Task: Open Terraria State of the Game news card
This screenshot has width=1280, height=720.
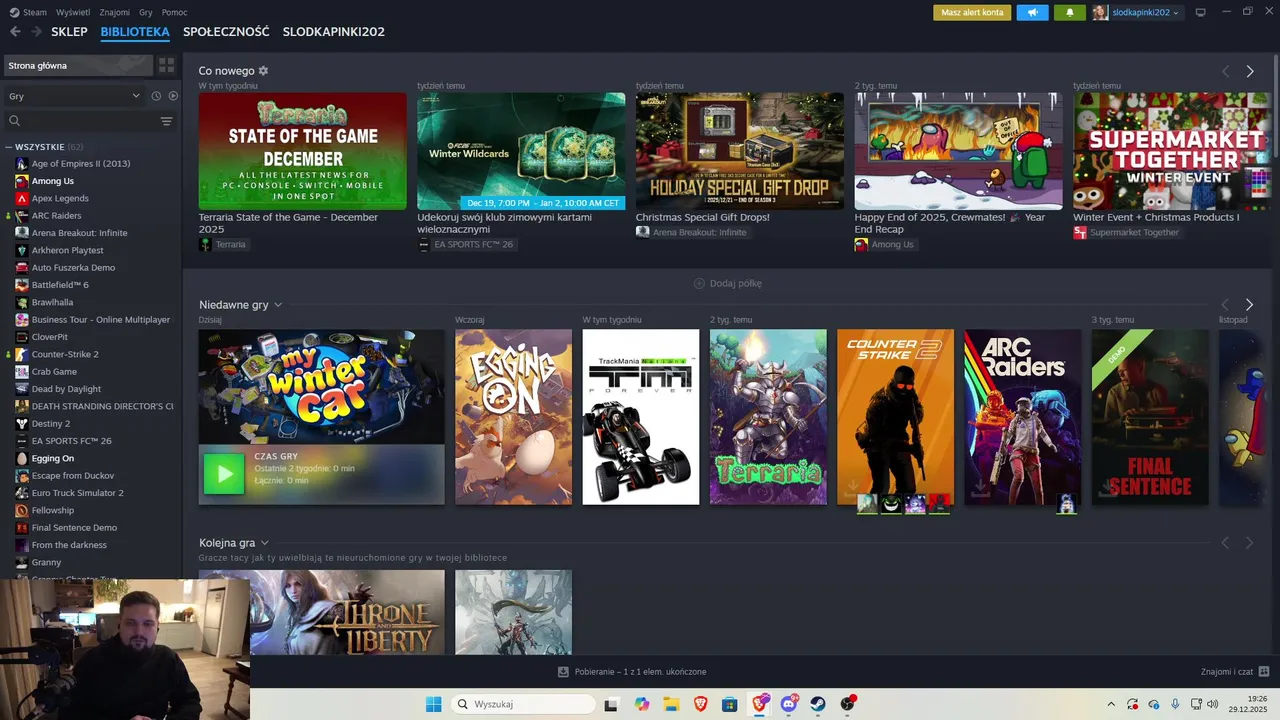Action: point(302,151)
